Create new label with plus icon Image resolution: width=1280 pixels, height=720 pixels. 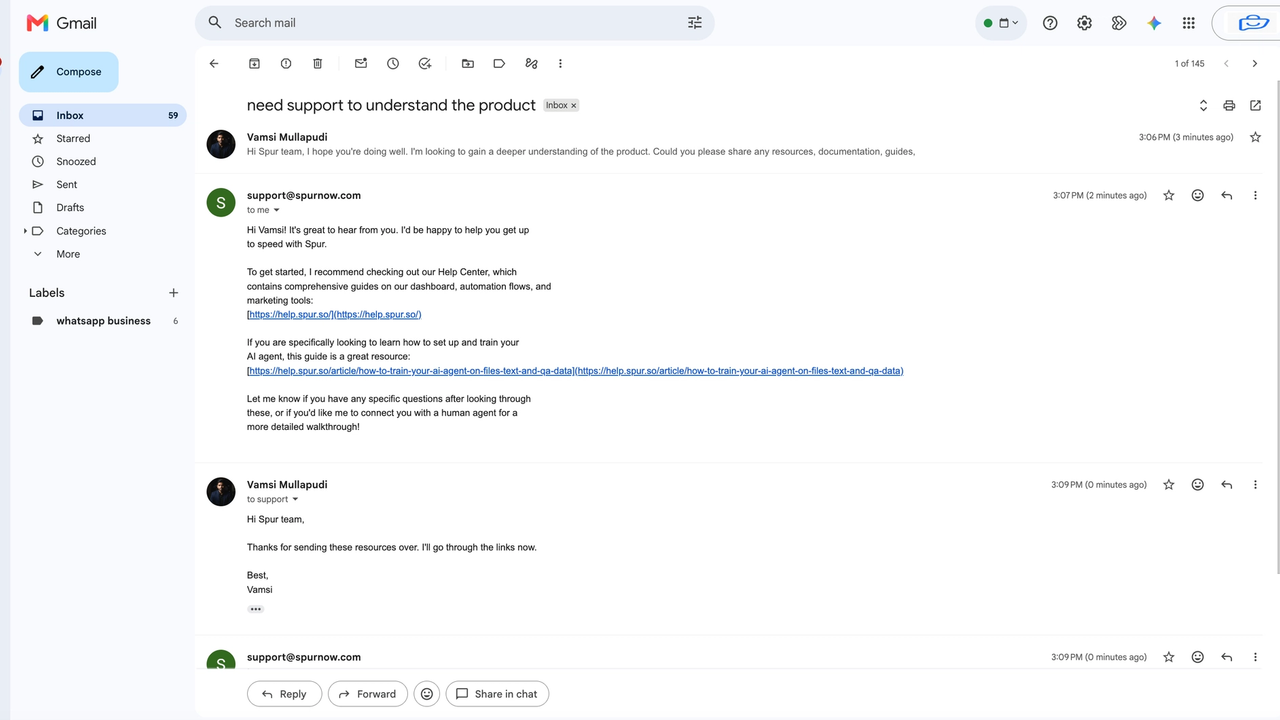[173, 293]
